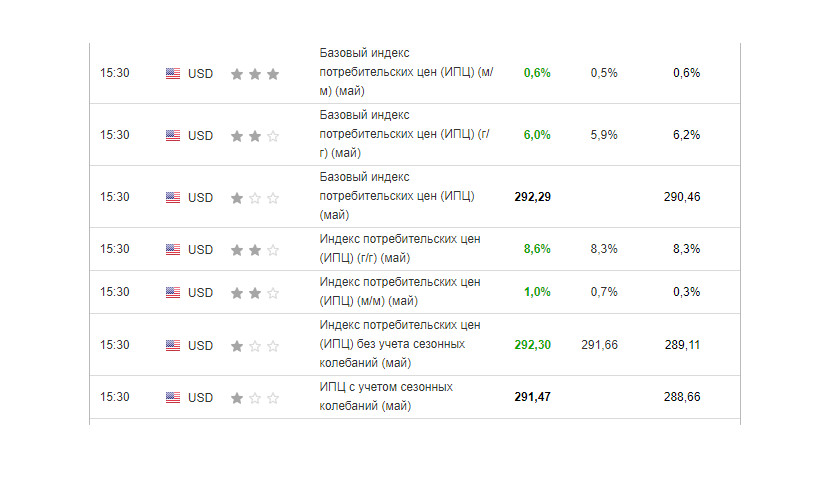This screenshot has height=490, width=828.
Task: Click US flag in Core CPI (м/м) row
Action: (x=173, y=73)
